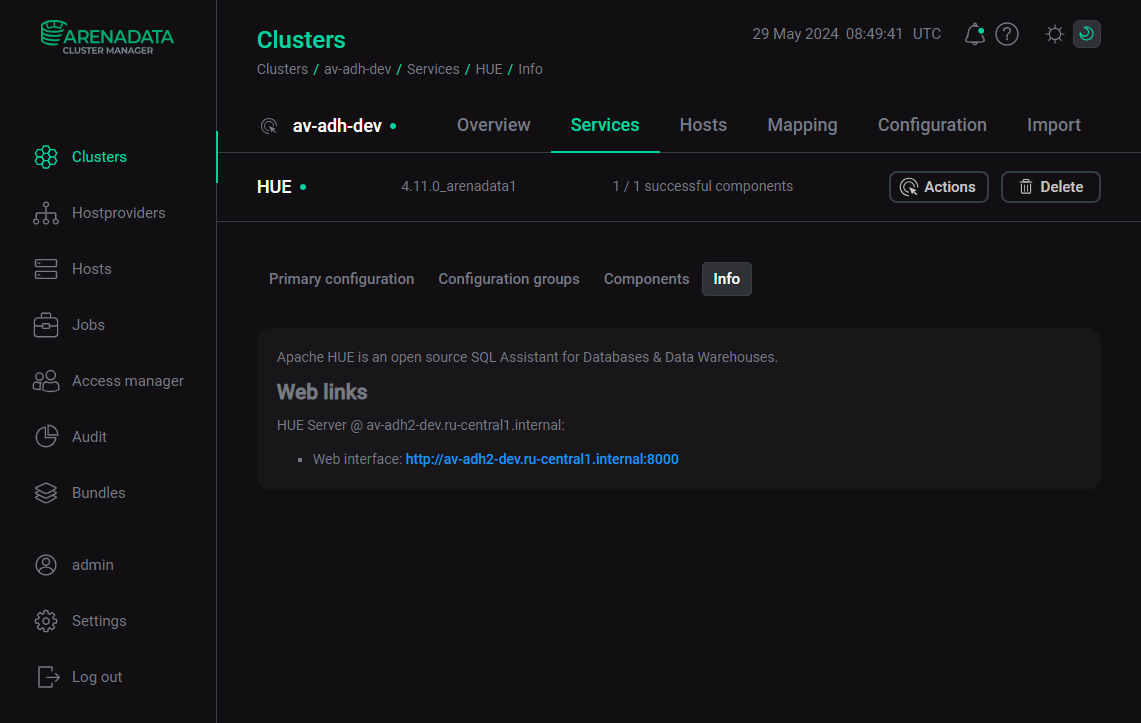This screenshot has height=723, width=1141.
Task: Open the Jobs briefcase icon
Action: point(46,325)
